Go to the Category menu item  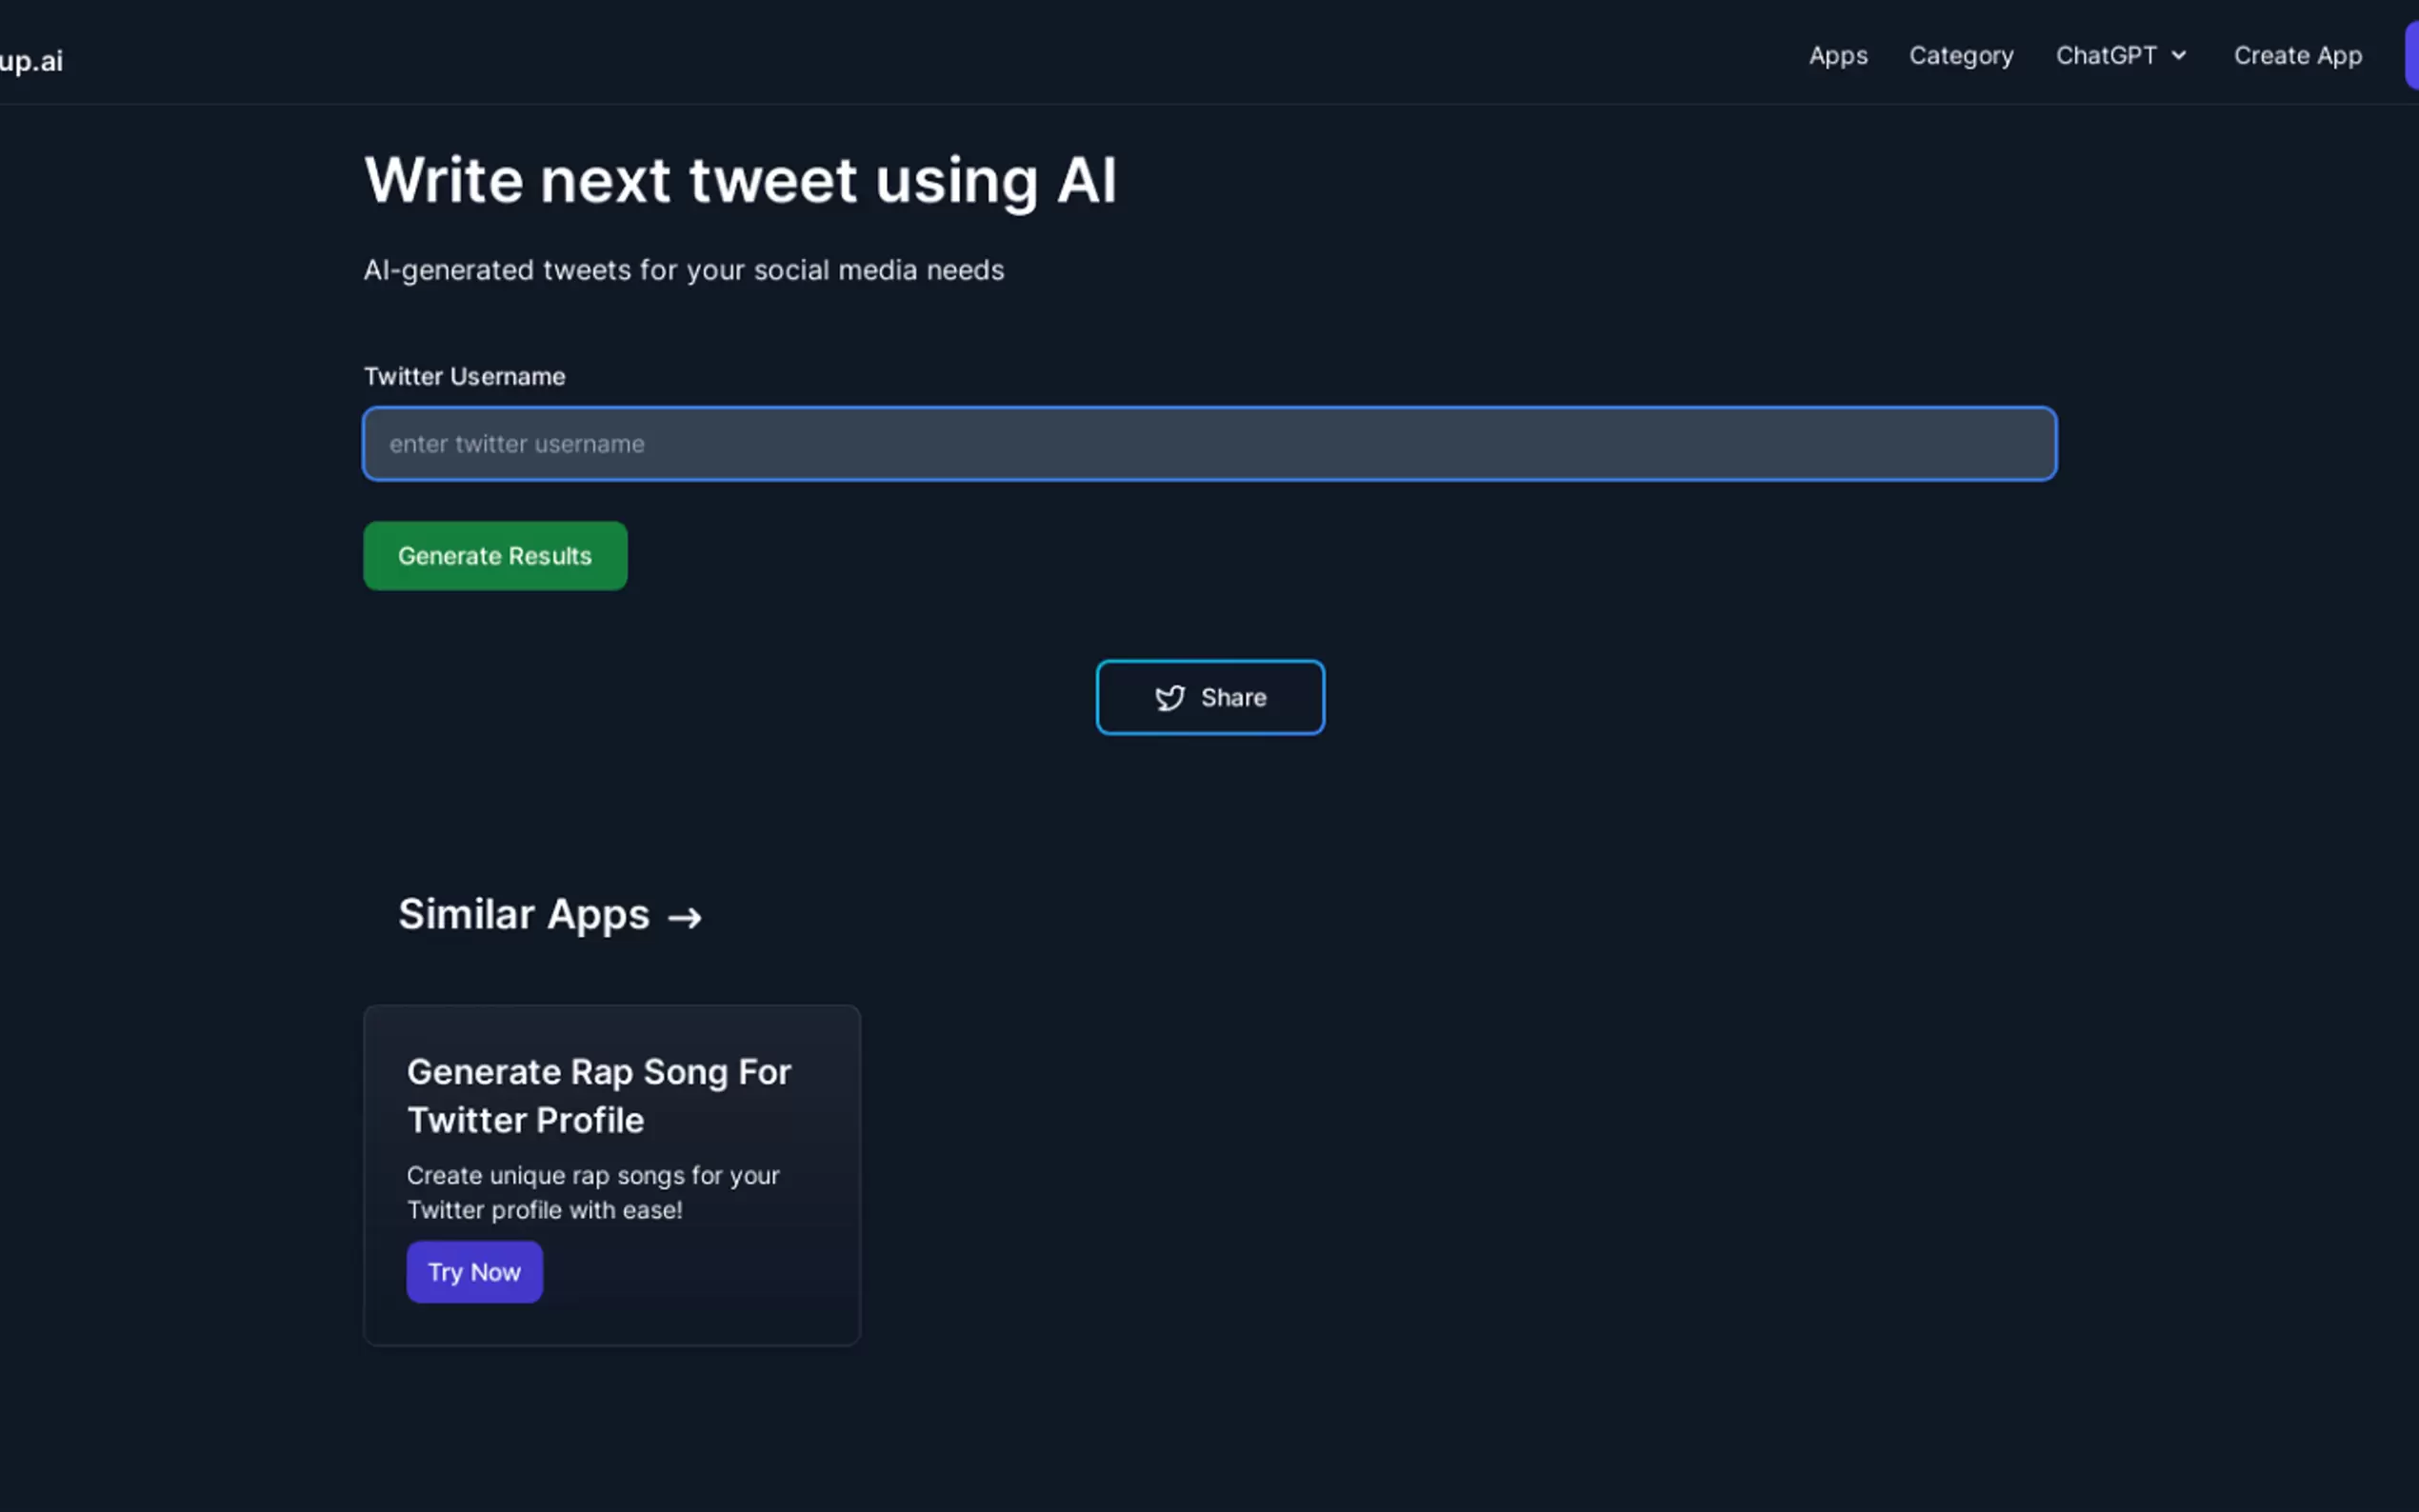1960,56
